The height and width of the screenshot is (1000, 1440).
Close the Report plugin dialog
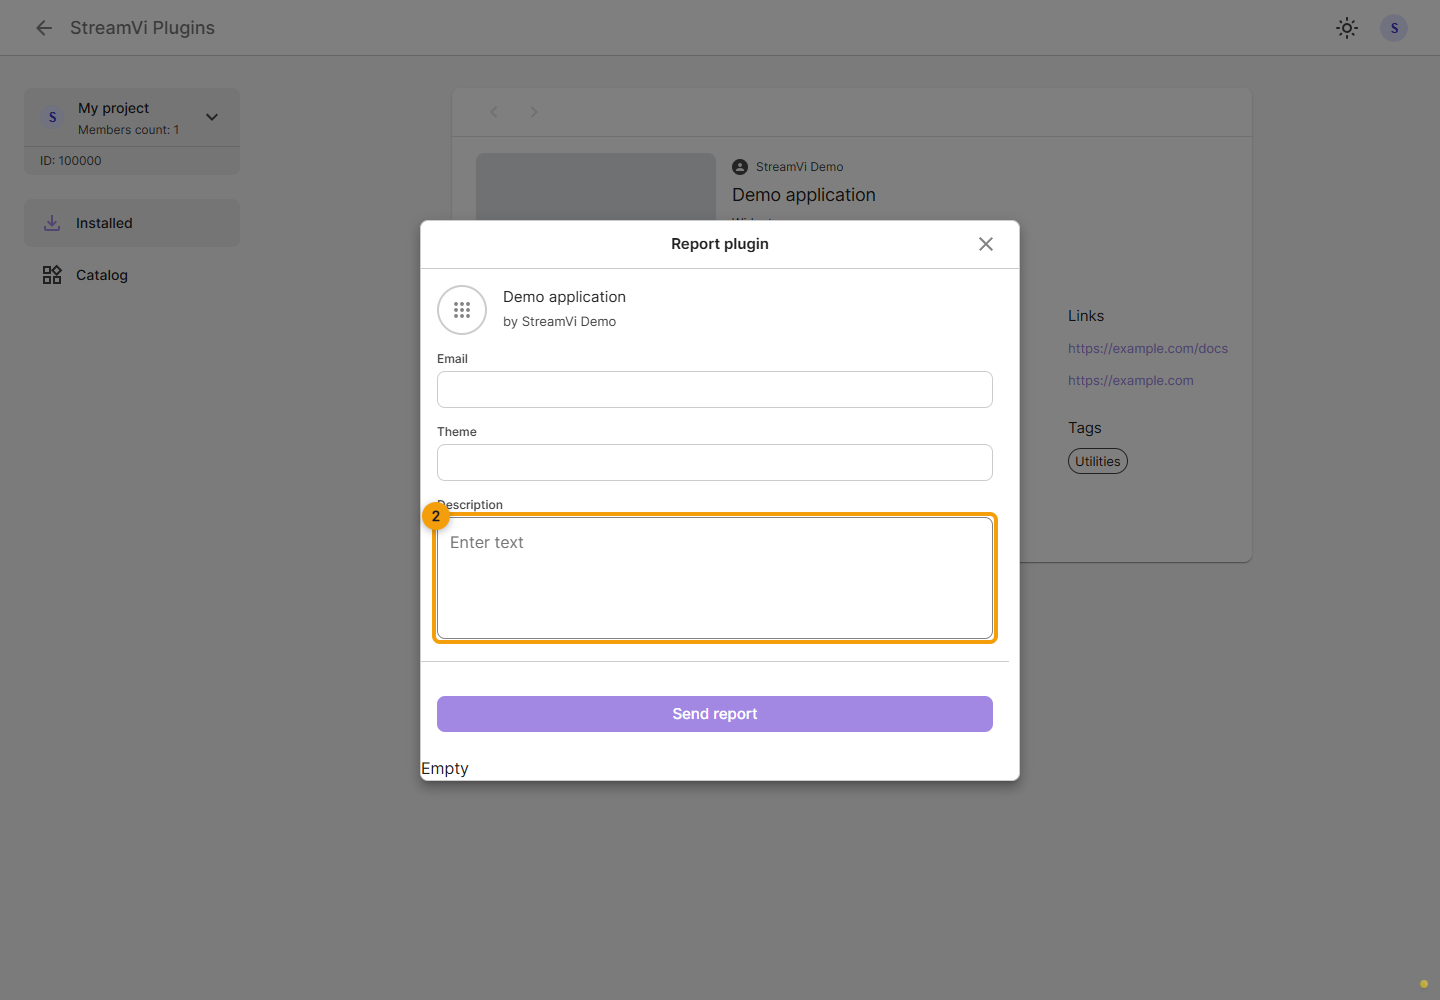click(986, 244)
